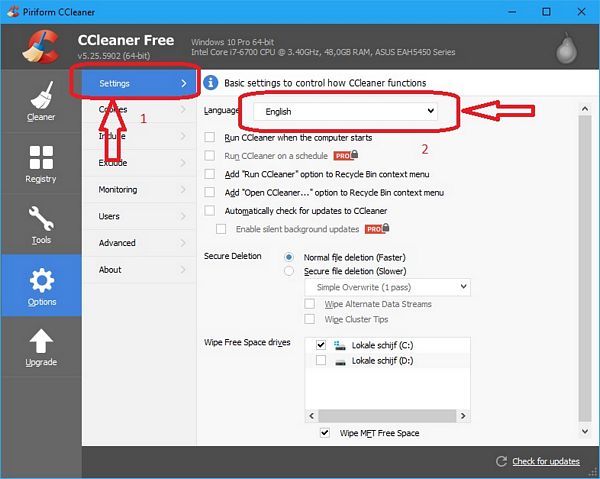This screenshot has width=600, height=479.
Task: Maximize the CCleaner window
Action: (546, 12)
